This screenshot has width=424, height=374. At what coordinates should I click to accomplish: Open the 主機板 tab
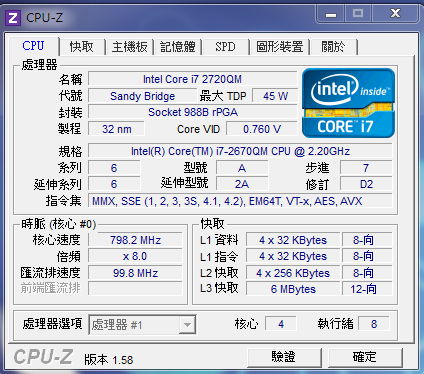point(130,47)
